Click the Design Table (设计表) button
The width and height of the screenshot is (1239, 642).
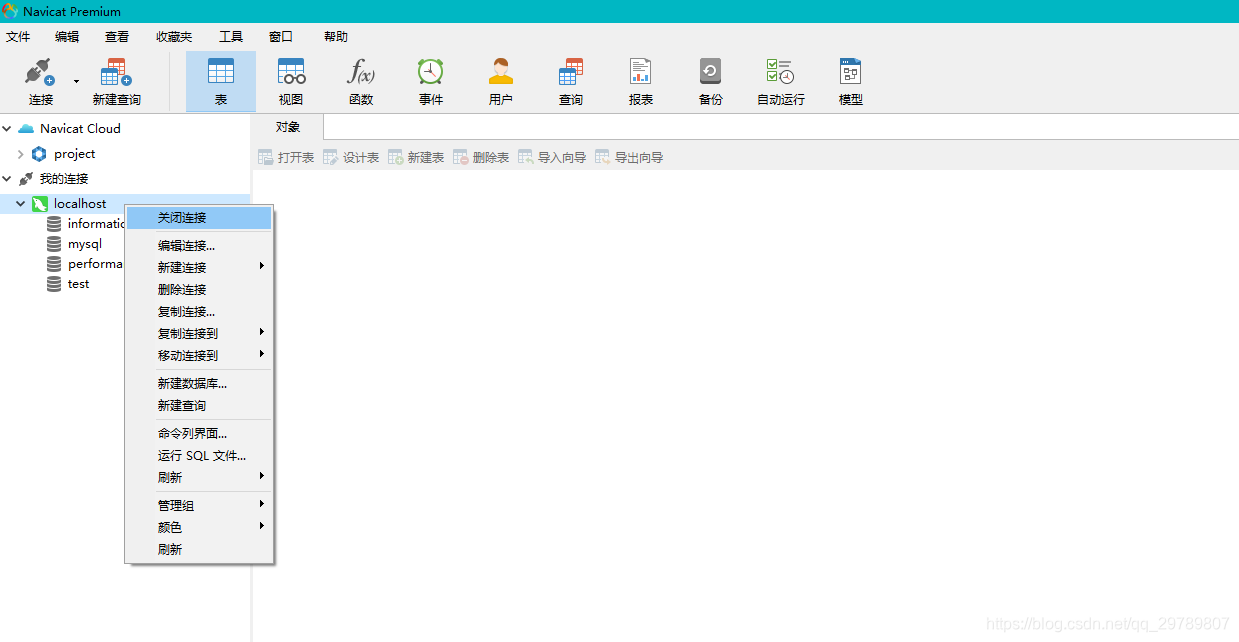351,157
